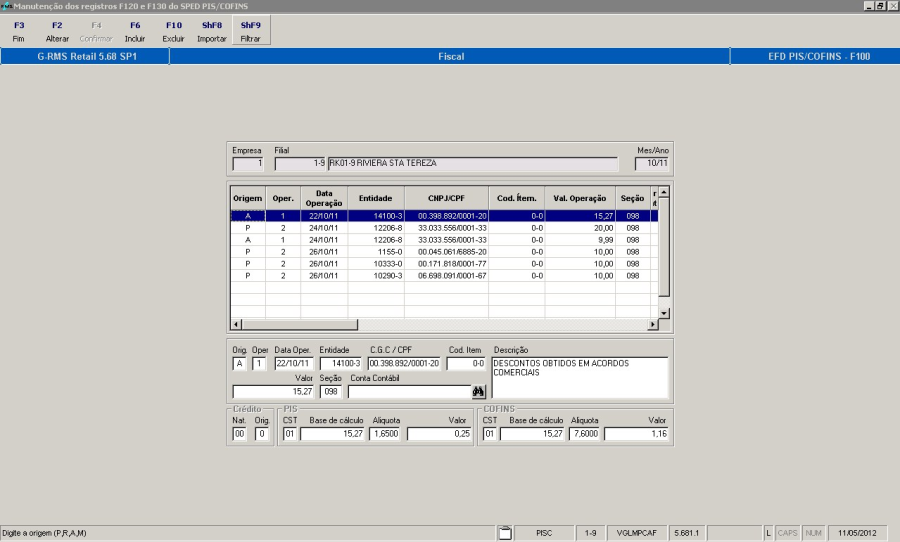
Task: Click date 11/05/2012 in status bar
Action: [857, 533]
